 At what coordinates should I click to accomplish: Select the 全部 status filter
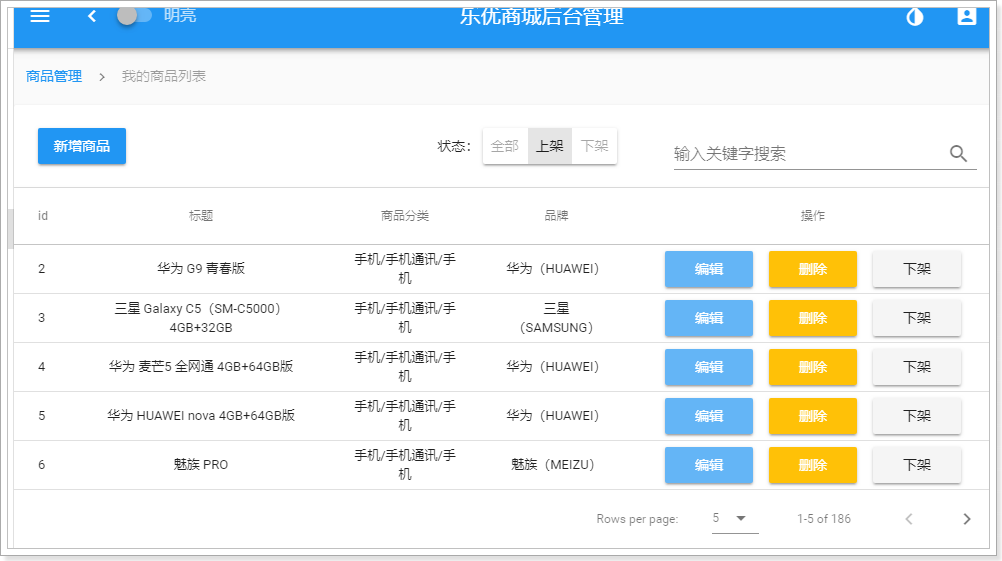tap(505, 146)
